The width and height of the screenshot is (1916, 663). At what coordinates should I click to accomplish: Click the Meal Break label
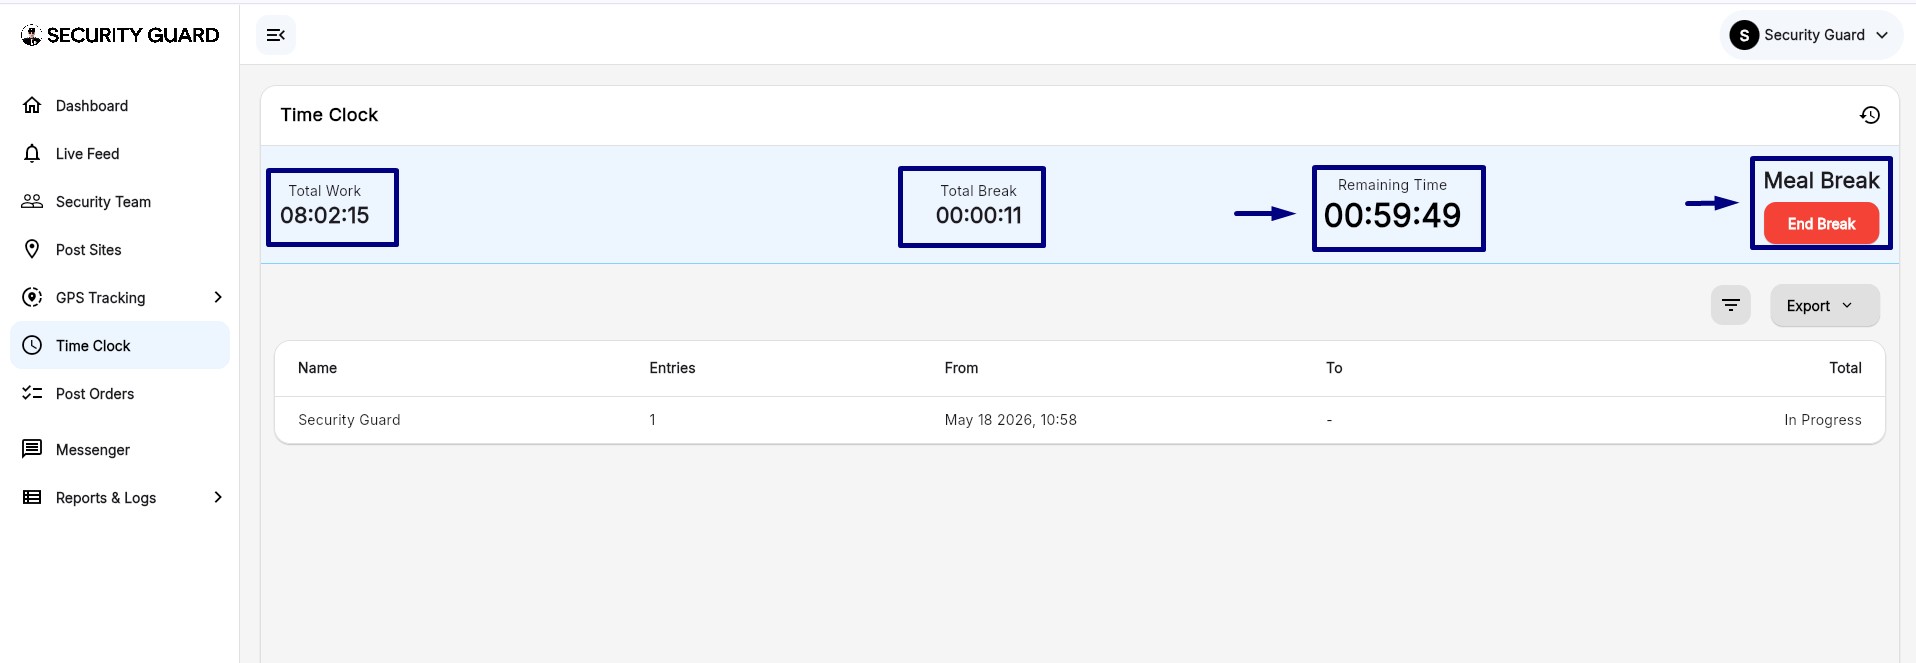pyautogui.click(x=1821, y=180)
